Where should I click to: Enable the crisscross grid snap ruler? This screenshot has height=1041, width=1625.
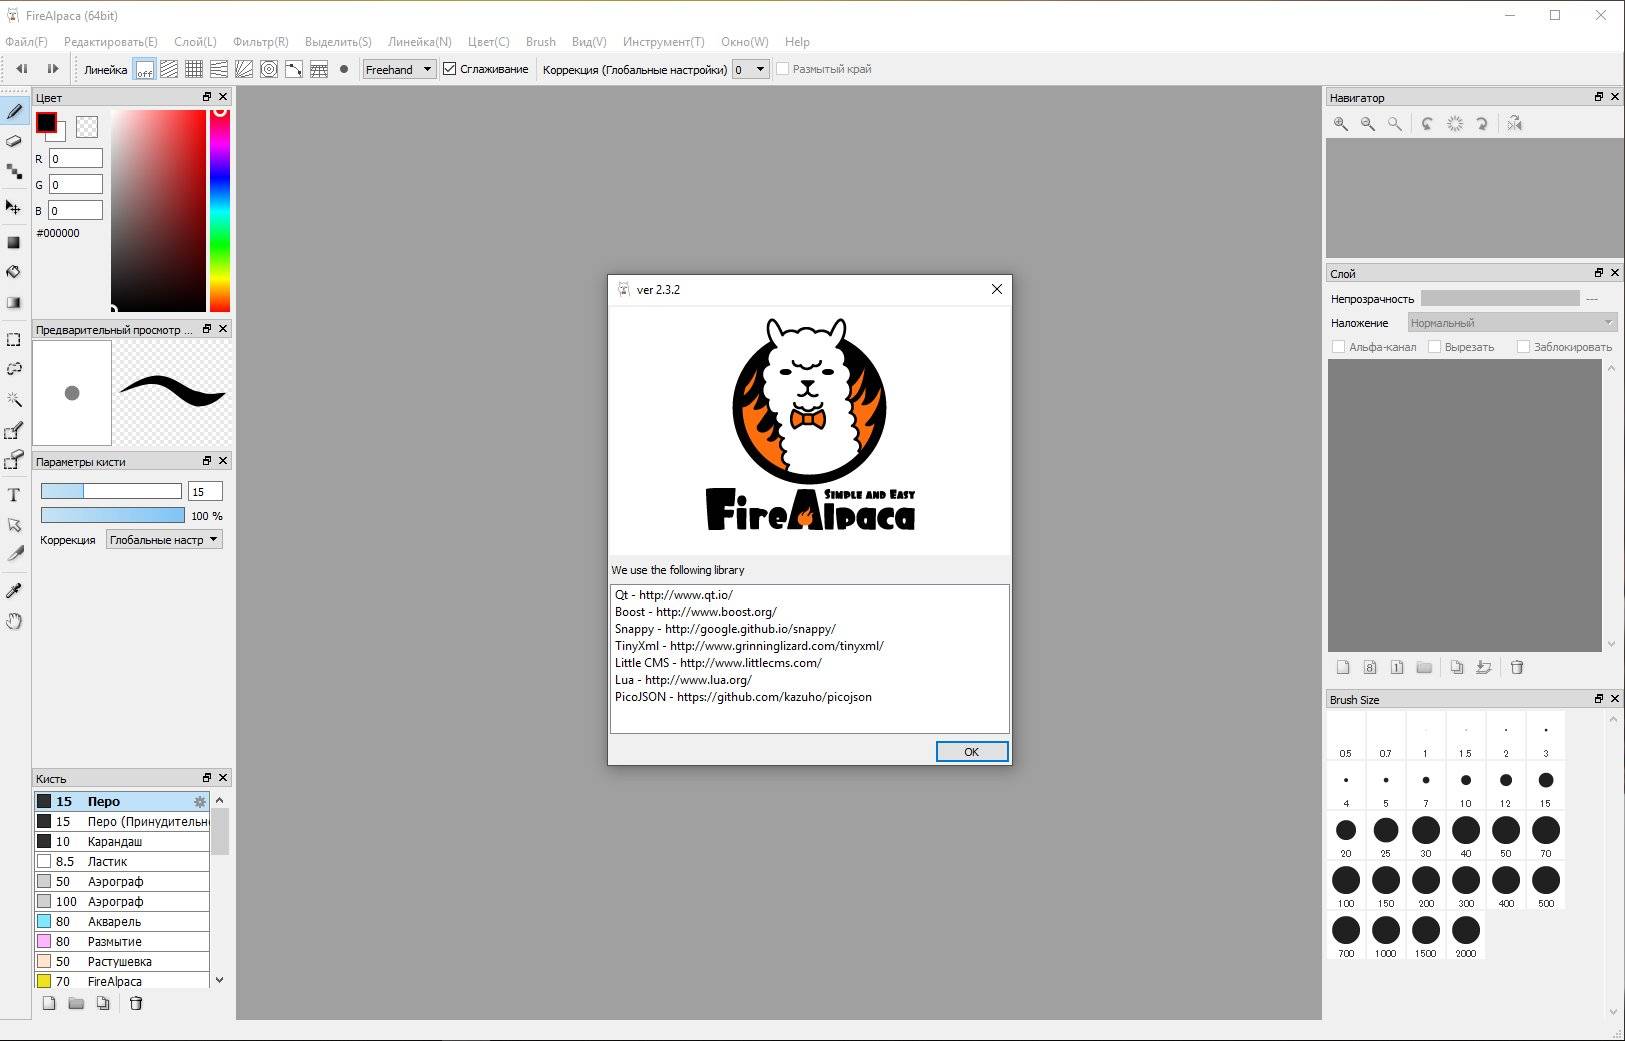click(x=194, y=69)
